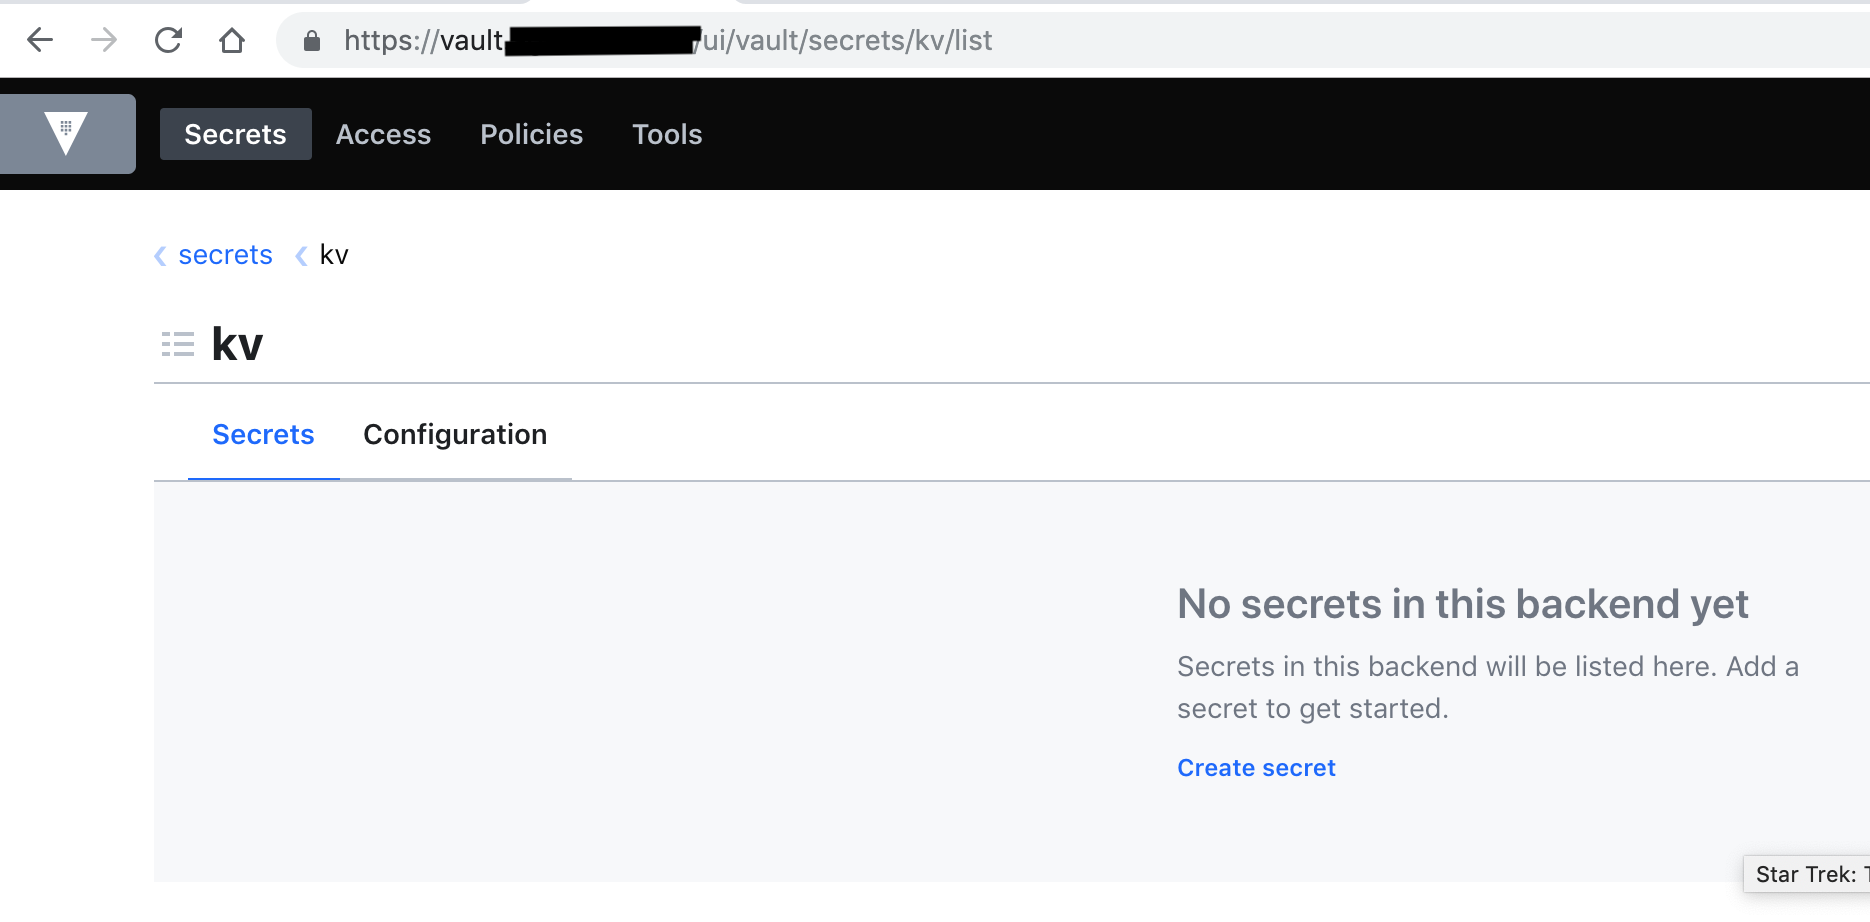1870x922 pixels.
Task: Switch to the Configuration tab
Action: (455, 434)
